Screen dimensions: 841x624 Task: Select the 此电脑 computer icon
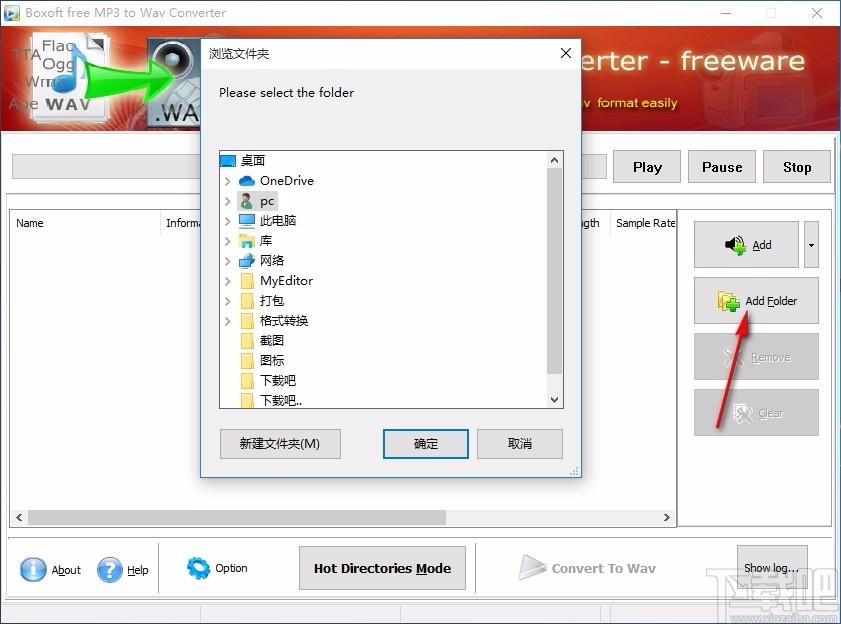point(247,221)
